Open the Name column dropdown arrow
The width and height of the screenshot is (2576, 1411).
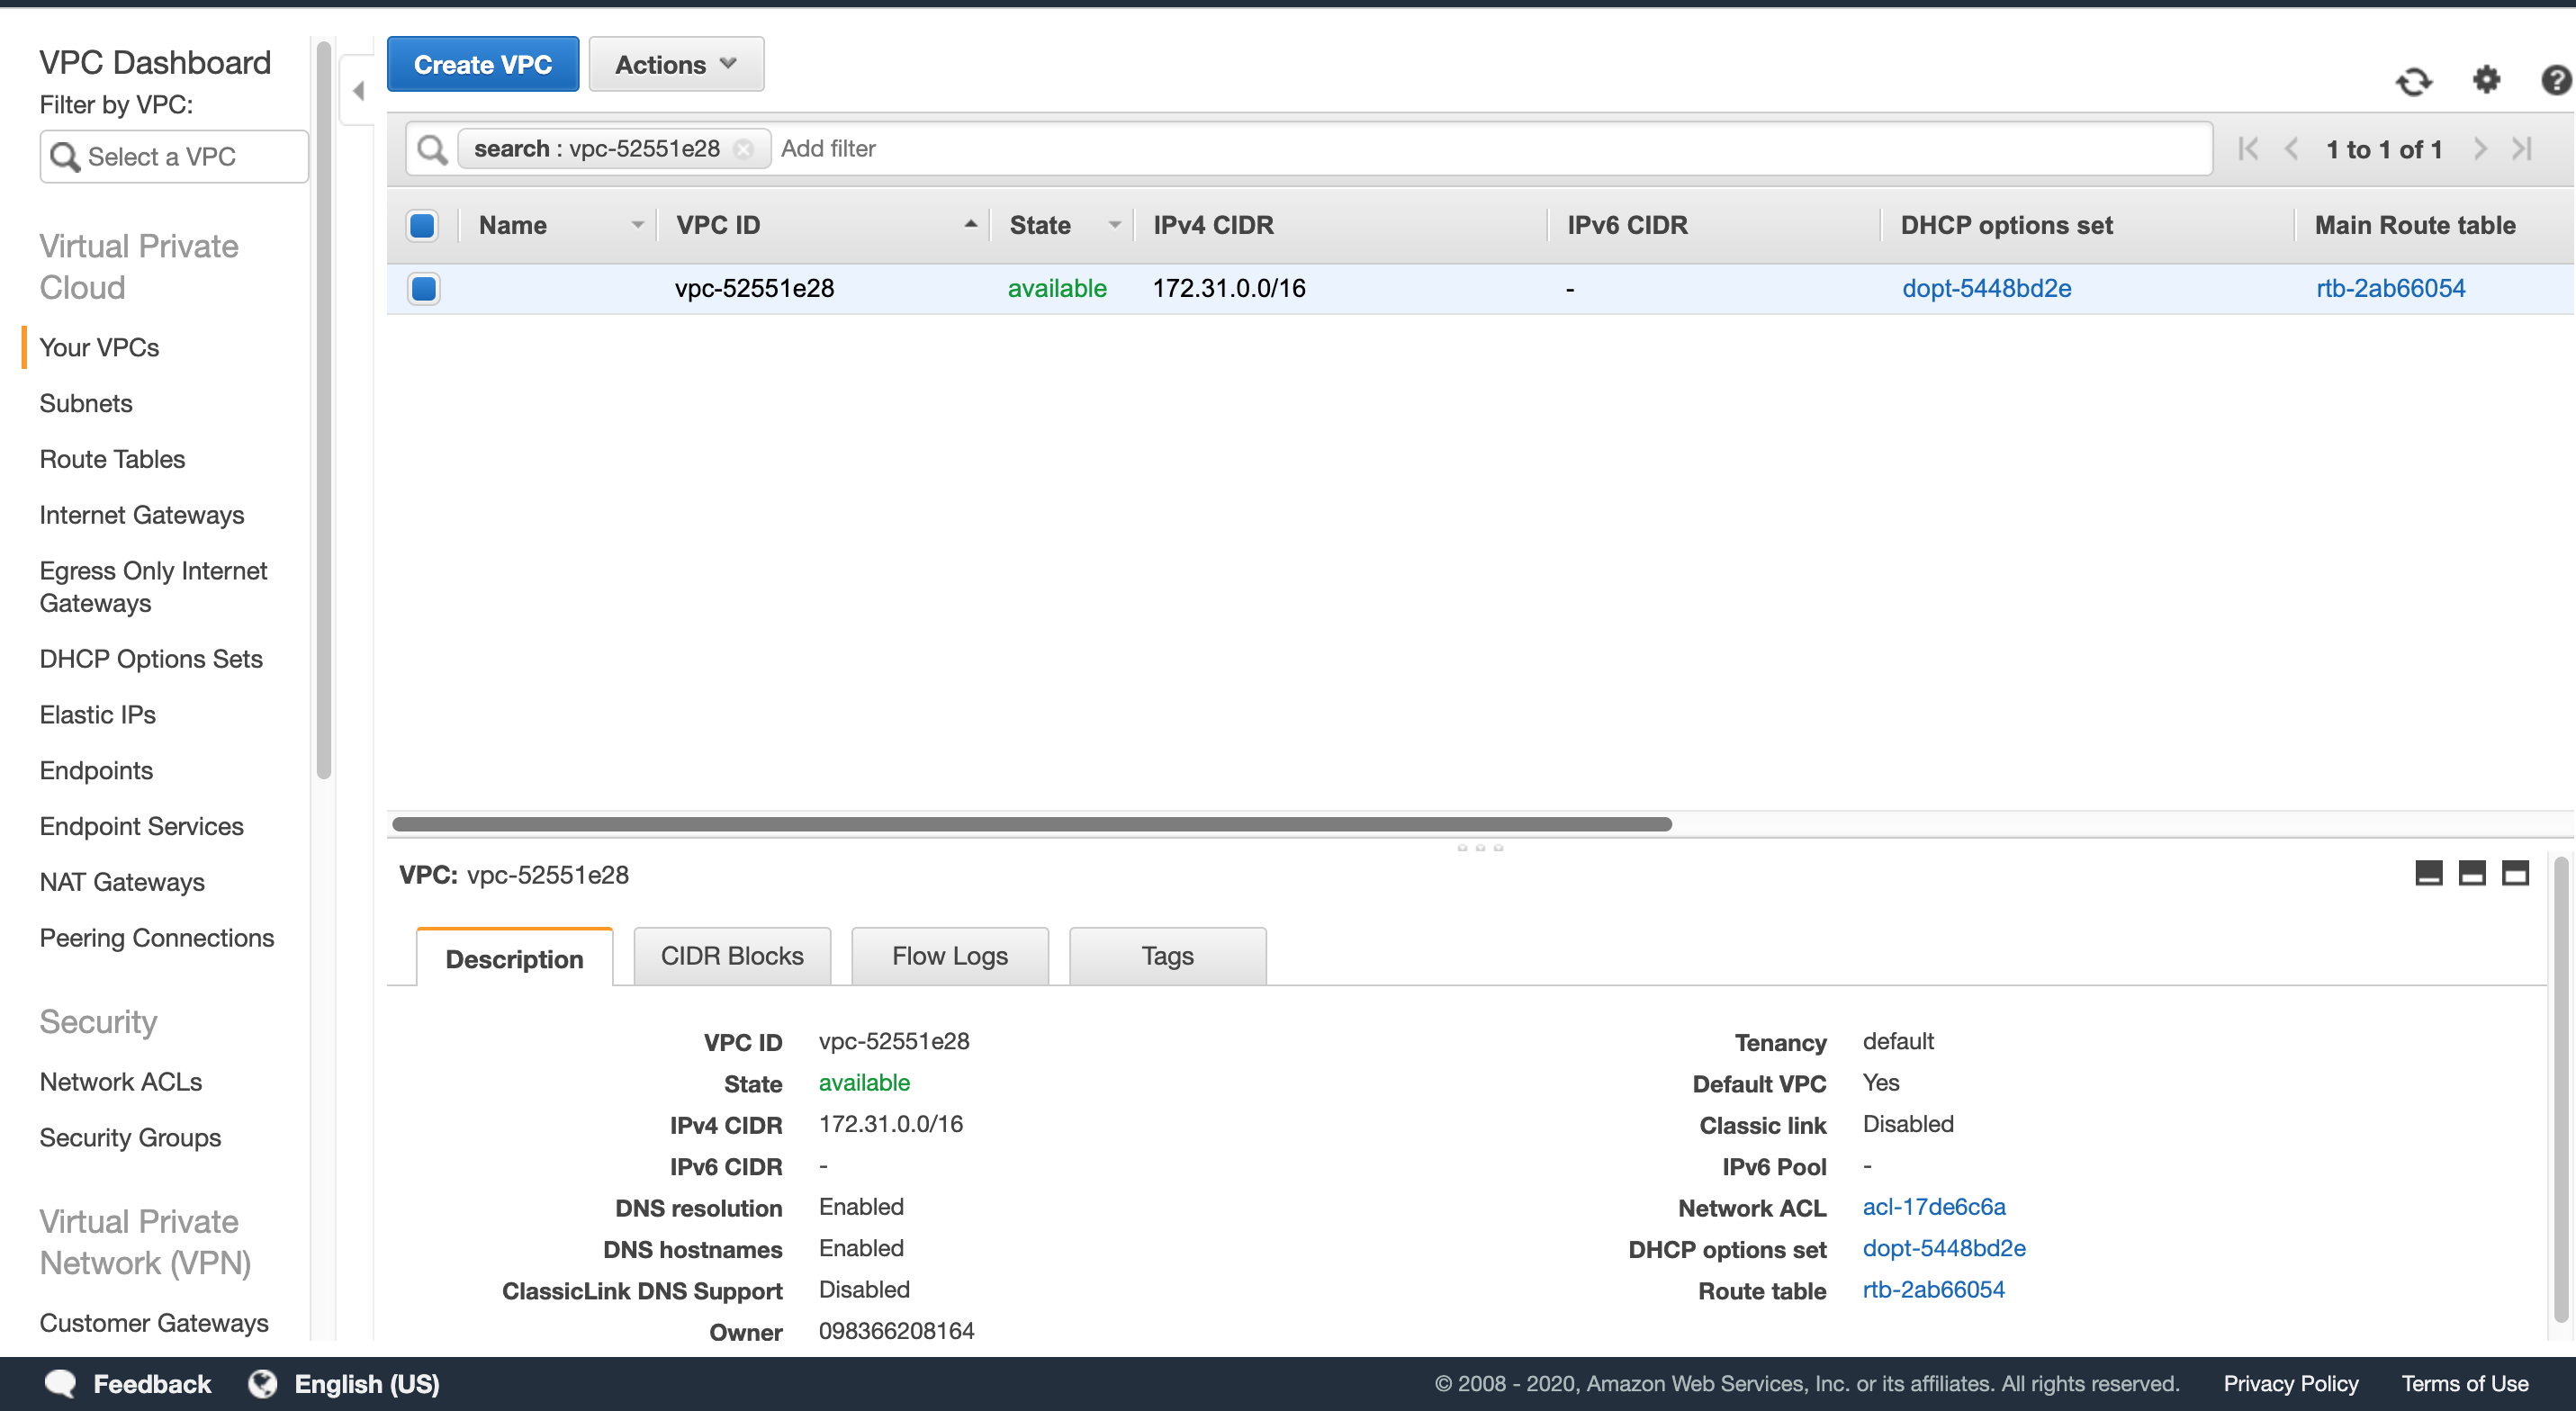(x=637, y=226)
